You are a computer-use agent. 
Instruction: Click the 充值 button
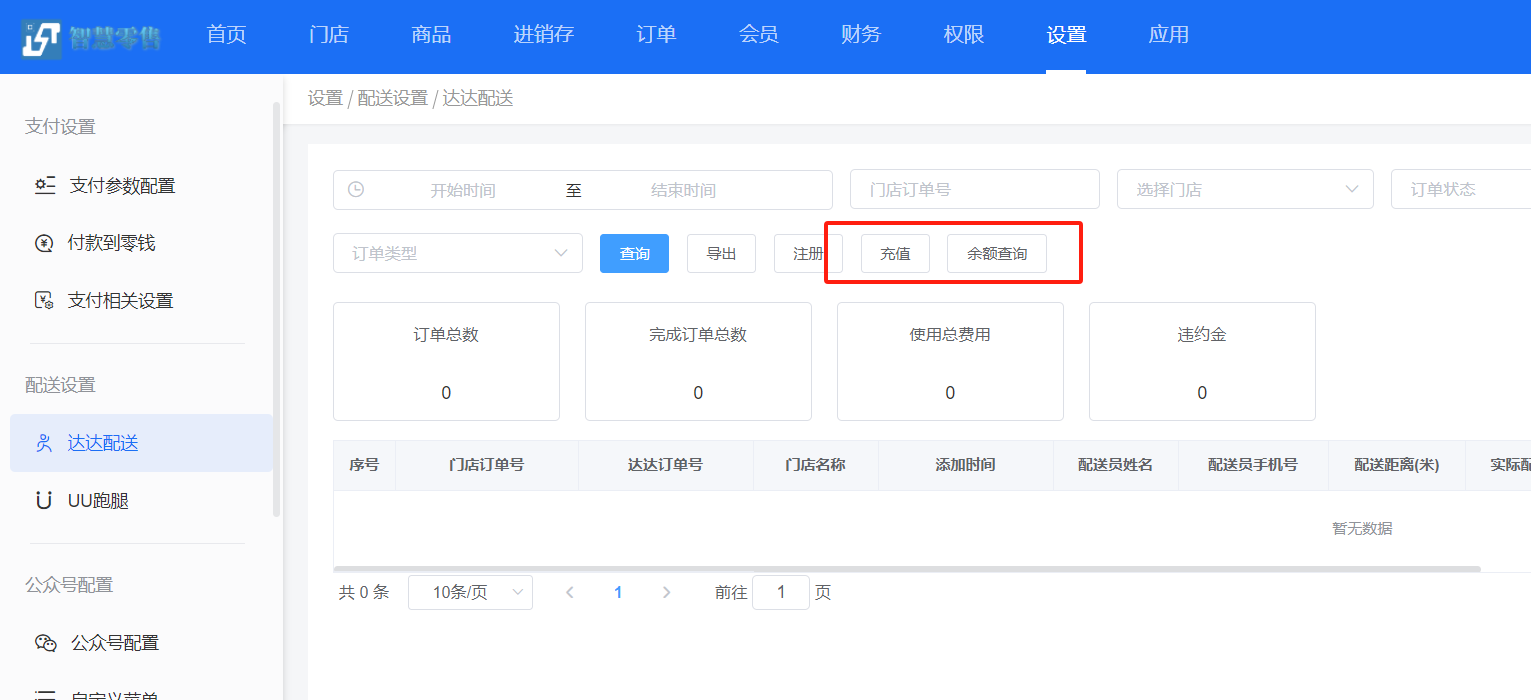[895, 253]
